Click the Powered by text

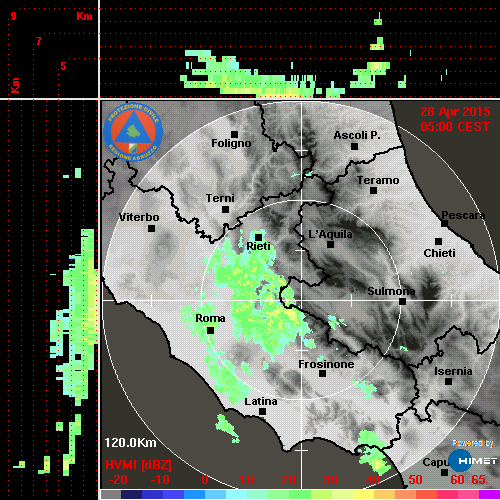pos(473,443)
